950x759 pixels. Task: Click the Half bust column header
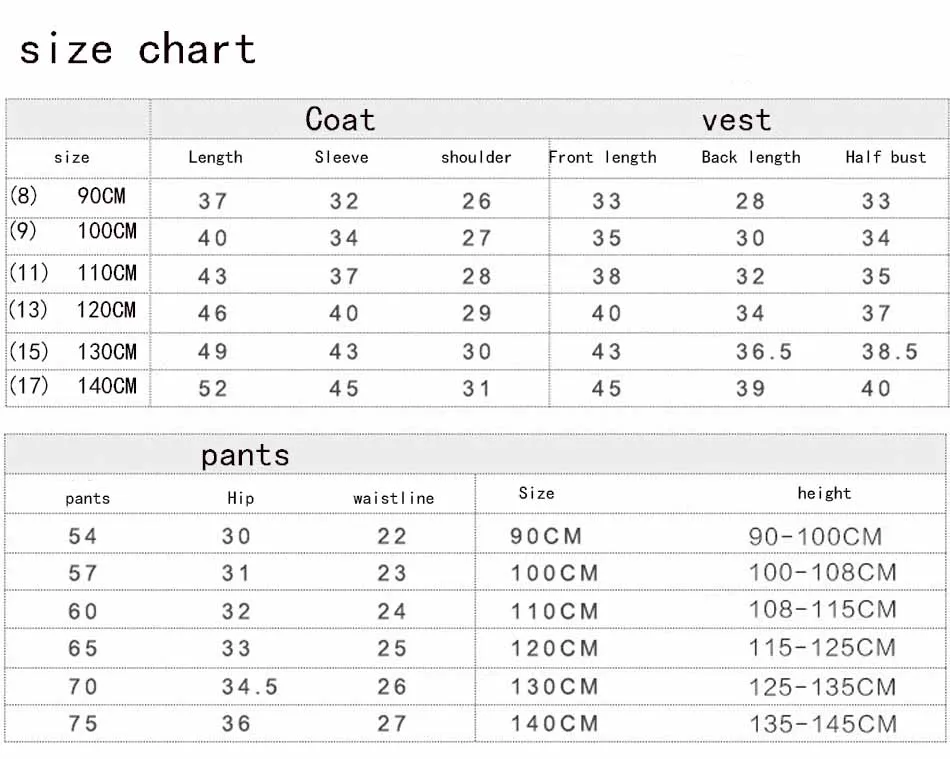click(x=886, y=157)
